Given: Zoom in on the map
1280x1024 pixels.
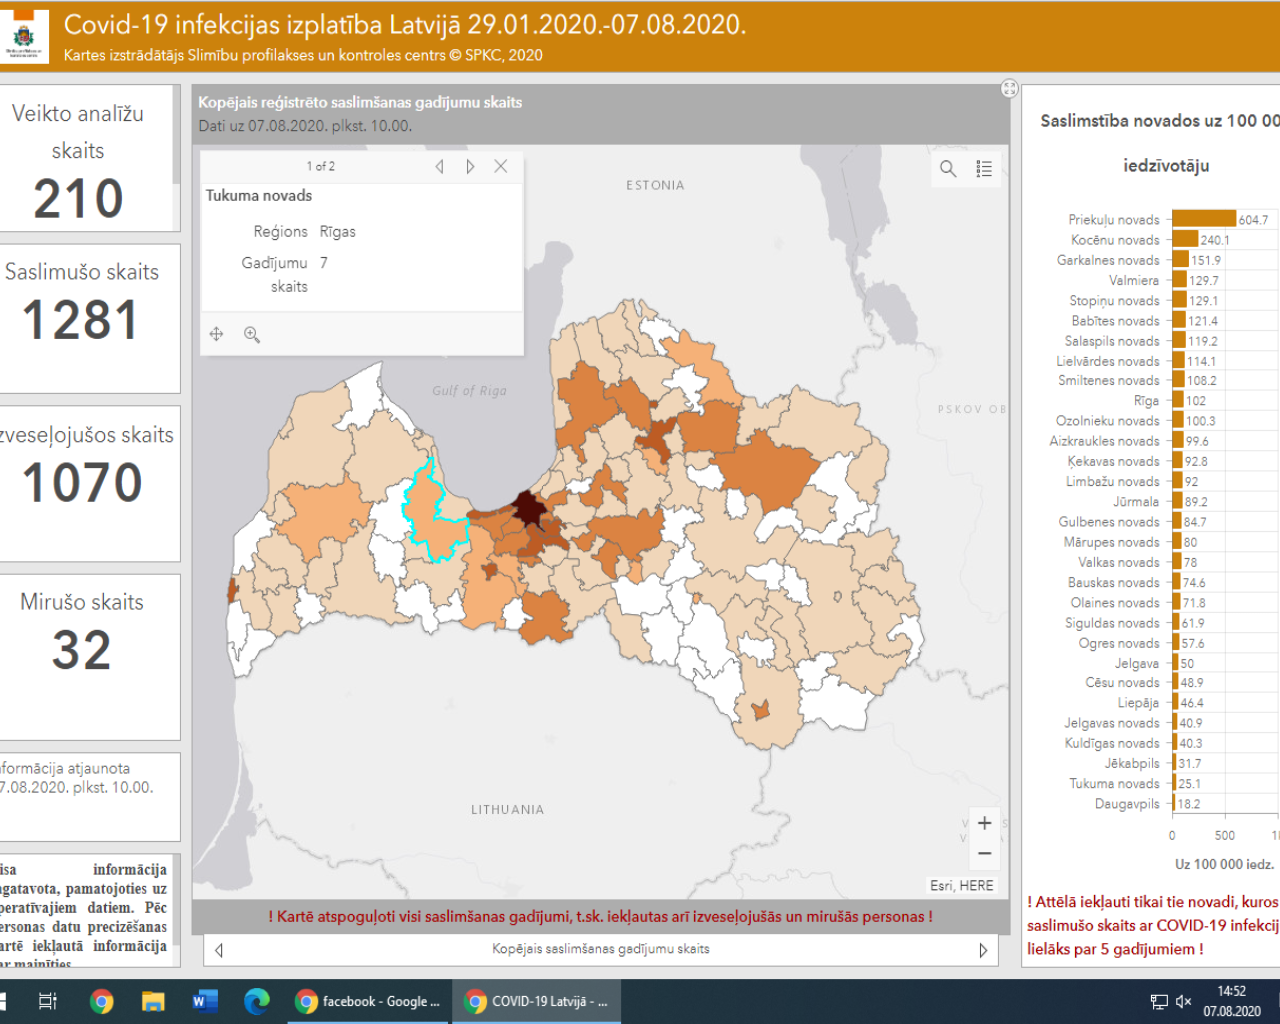Looking at the screenshot, I should click(x=984, y=823).
